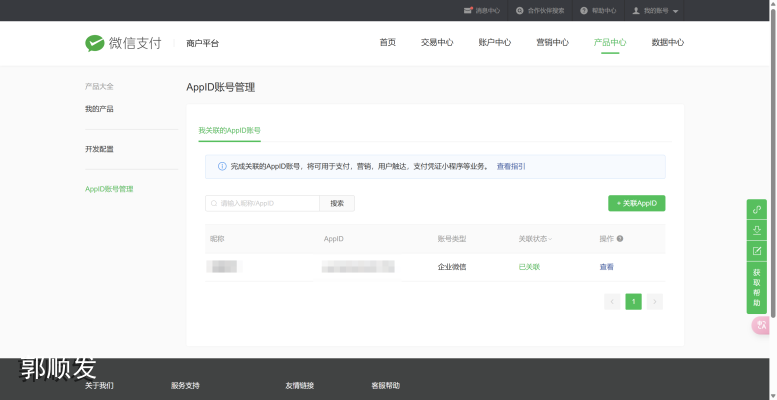Click the 合作伙伴搜索 label in the top bar
The width and height of the screenshot is (777, 400).
(546, 10)
